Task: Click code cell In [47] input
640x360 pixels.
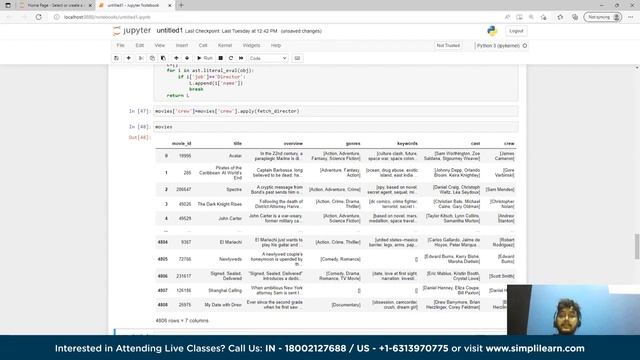Action: pyautogui.click(x=336, y=111)
